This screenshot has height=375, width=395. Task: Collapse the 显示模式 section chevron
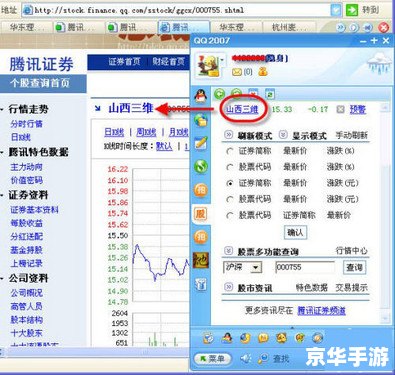click(283, 135)
